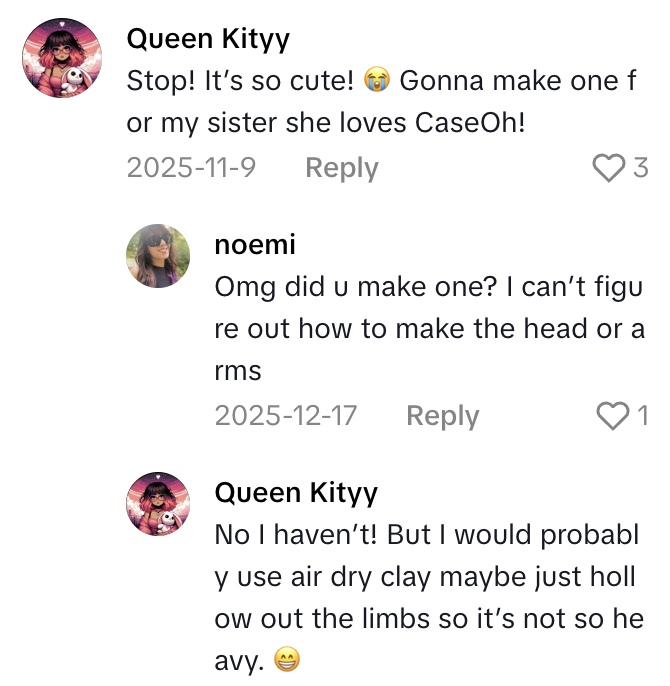Open Queen Kityy's avatar on the top comment
Image resolution: width=670 pixels, height=686 pixels.
64,57
